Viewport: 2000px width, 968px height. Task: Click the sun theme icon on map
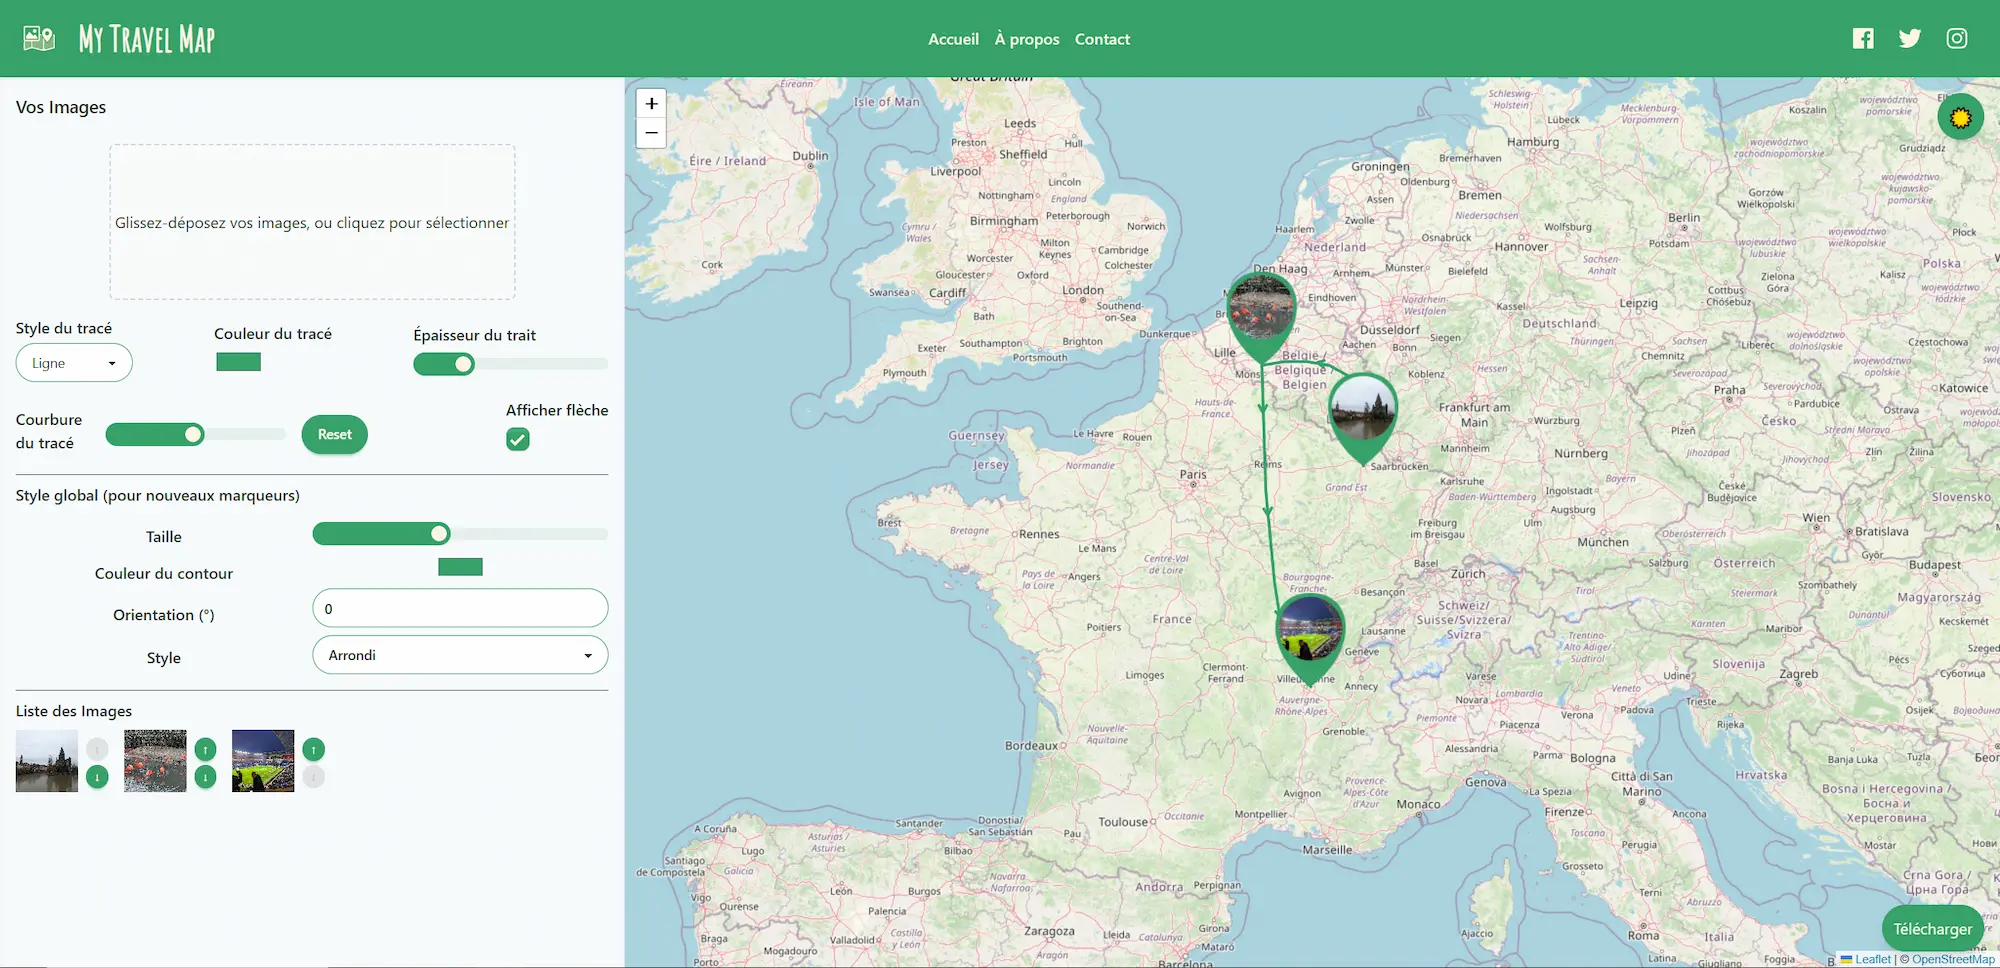(x=1960, y=118)
